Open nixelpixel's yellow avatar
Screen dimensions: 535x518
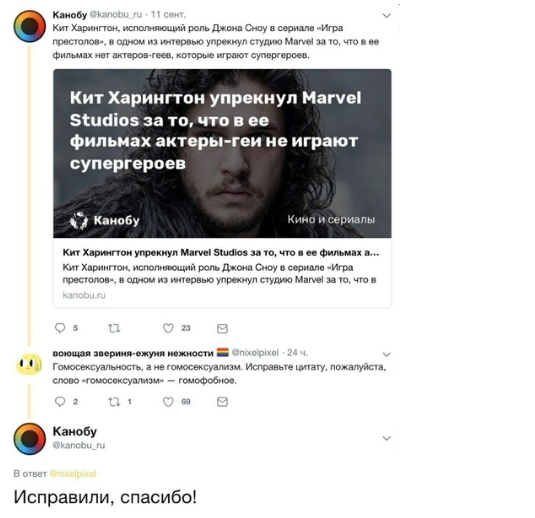coord(29,364)
